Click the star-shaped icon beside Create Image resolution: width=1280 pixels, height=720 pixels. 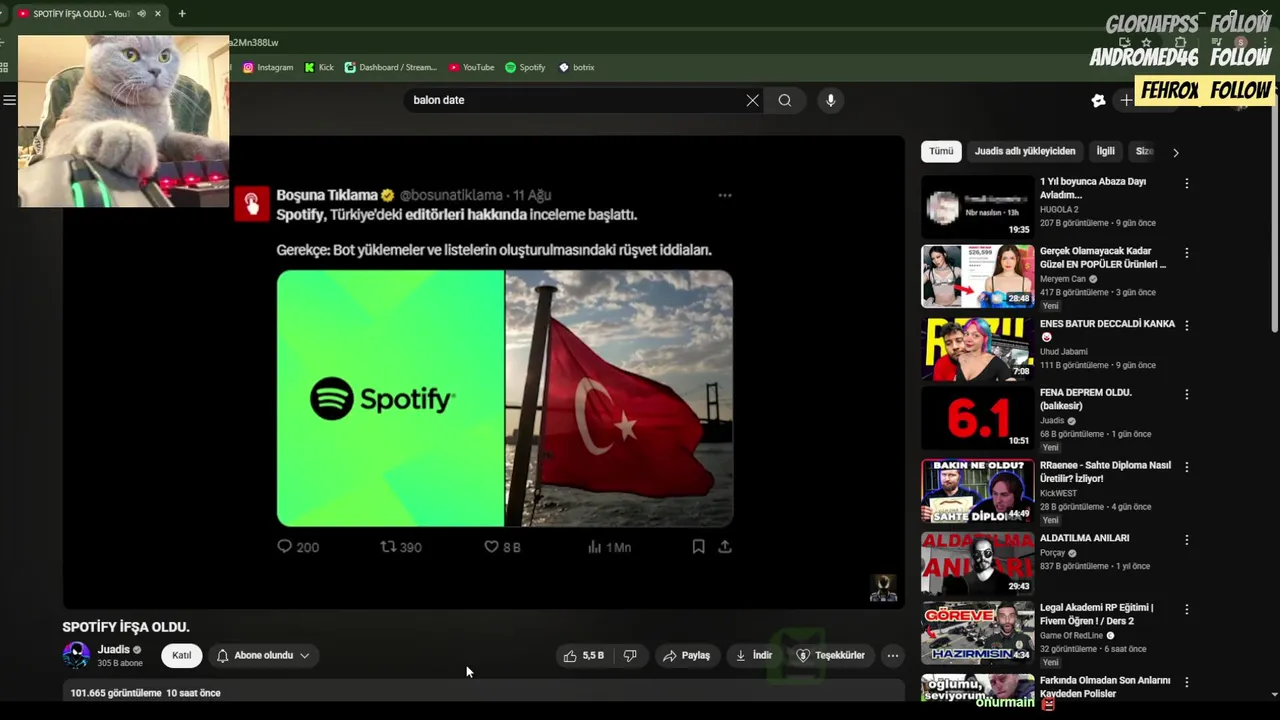[1098, 100]
